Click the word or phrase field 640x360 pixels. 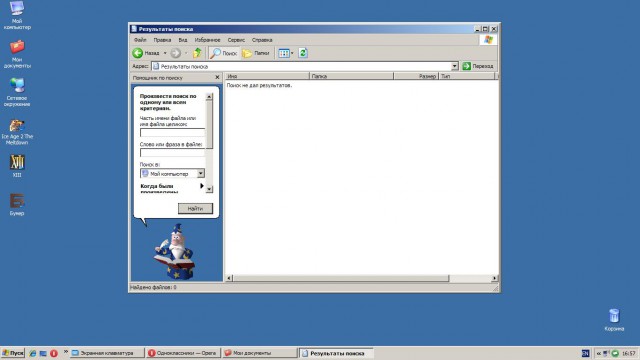172,153
